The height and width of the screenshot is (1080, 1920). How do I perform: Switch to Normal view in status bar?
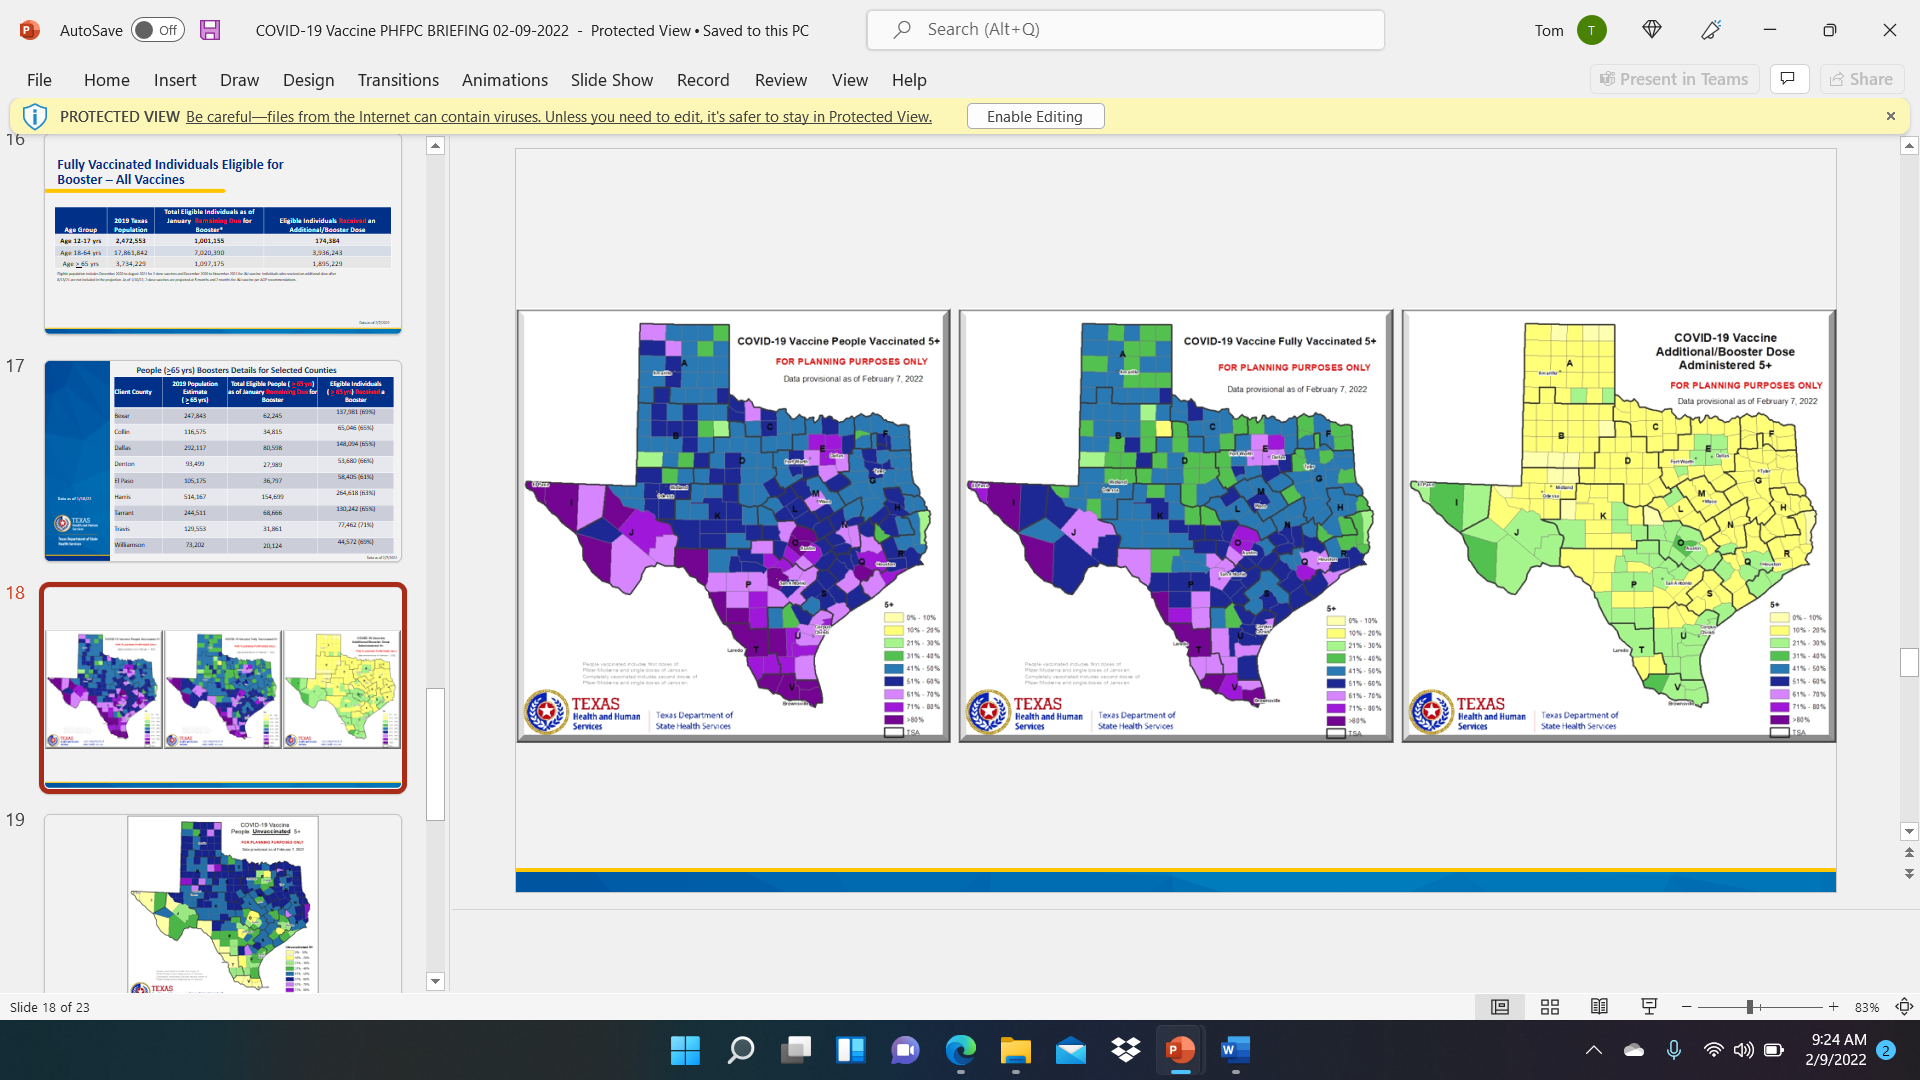1500,1007
